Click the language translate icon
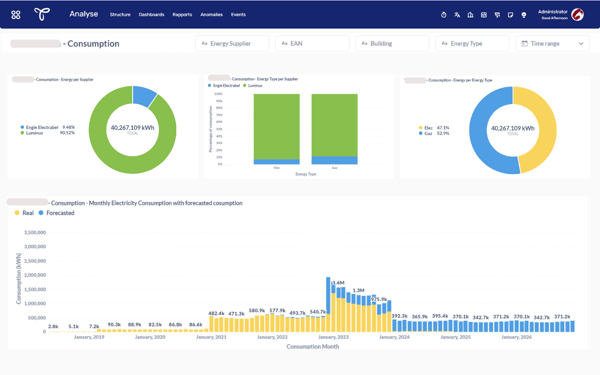600x375 pixels. click(457, 15)
